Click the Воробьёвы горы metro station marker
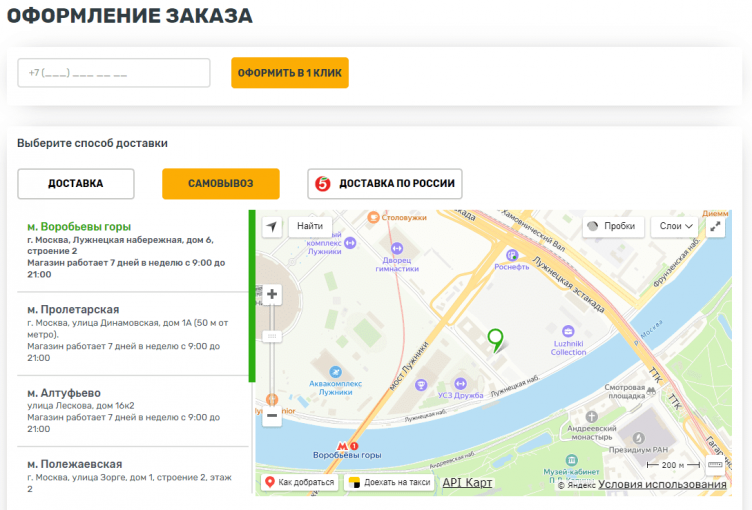Screen dimensions: 752x510 pos(348,446)
